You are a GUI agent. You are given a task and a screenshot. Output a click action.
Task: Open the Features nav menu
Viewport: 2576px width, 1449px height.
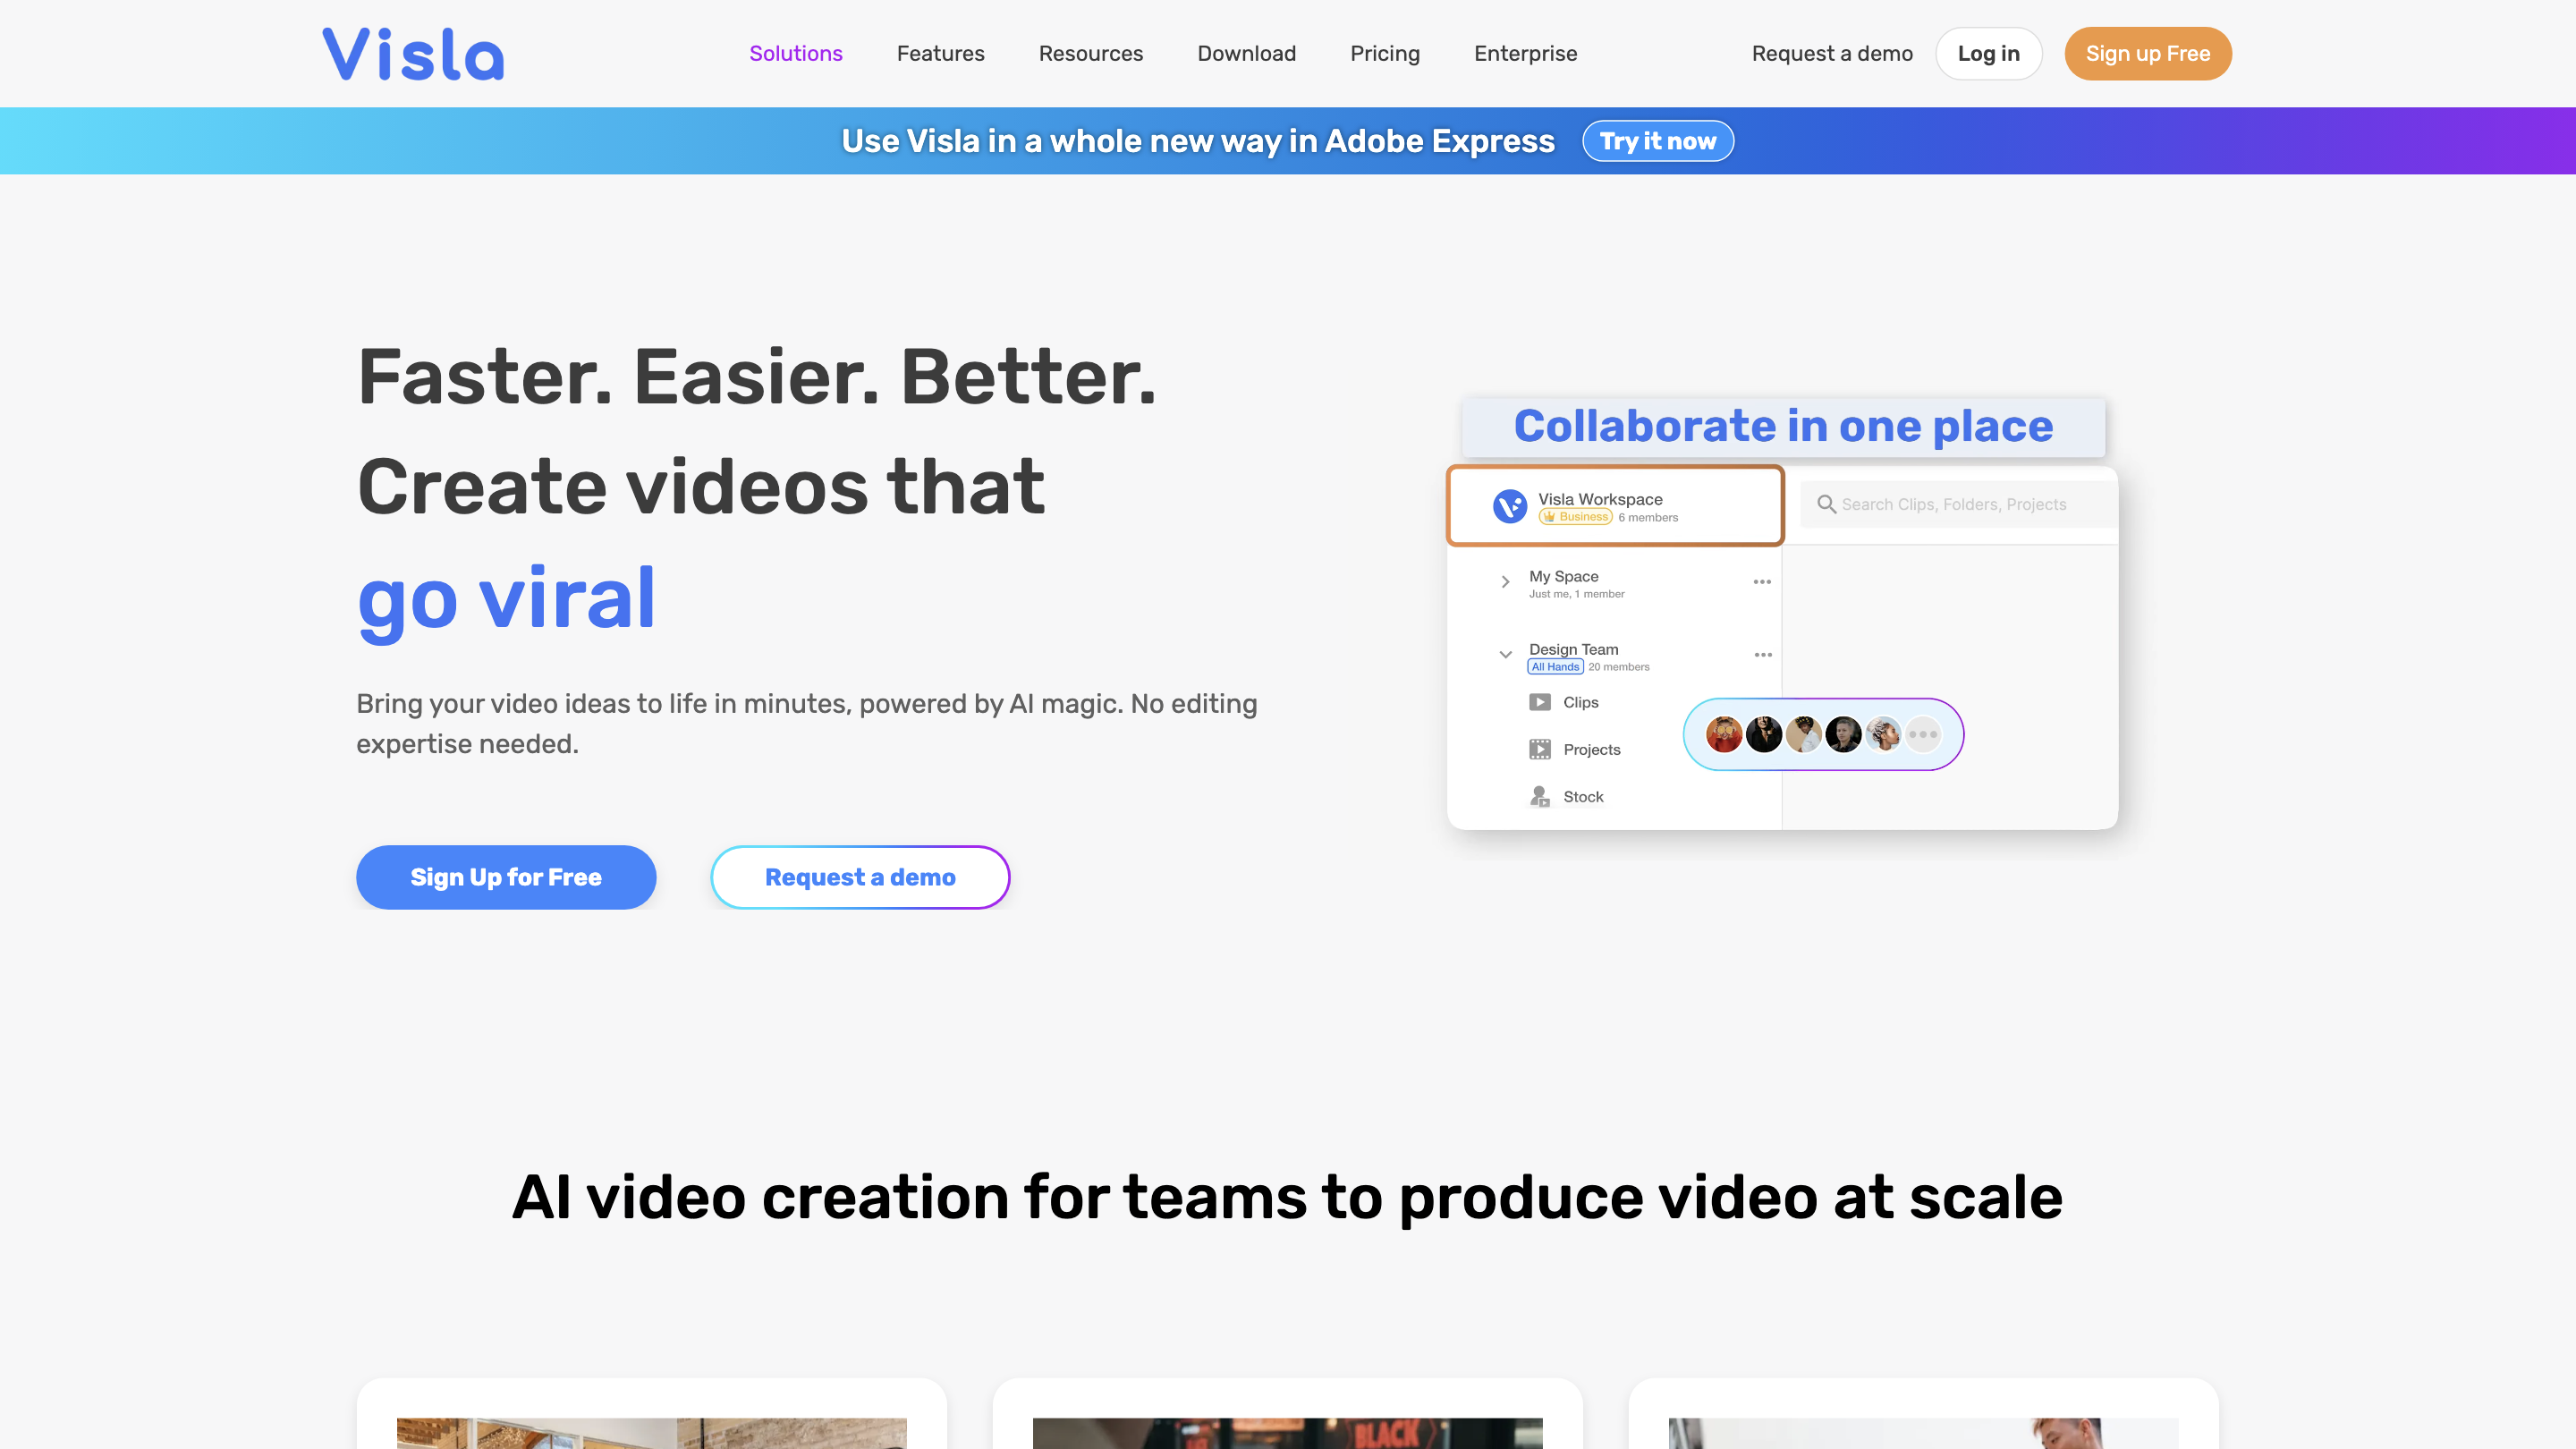[x=940, y=54]
